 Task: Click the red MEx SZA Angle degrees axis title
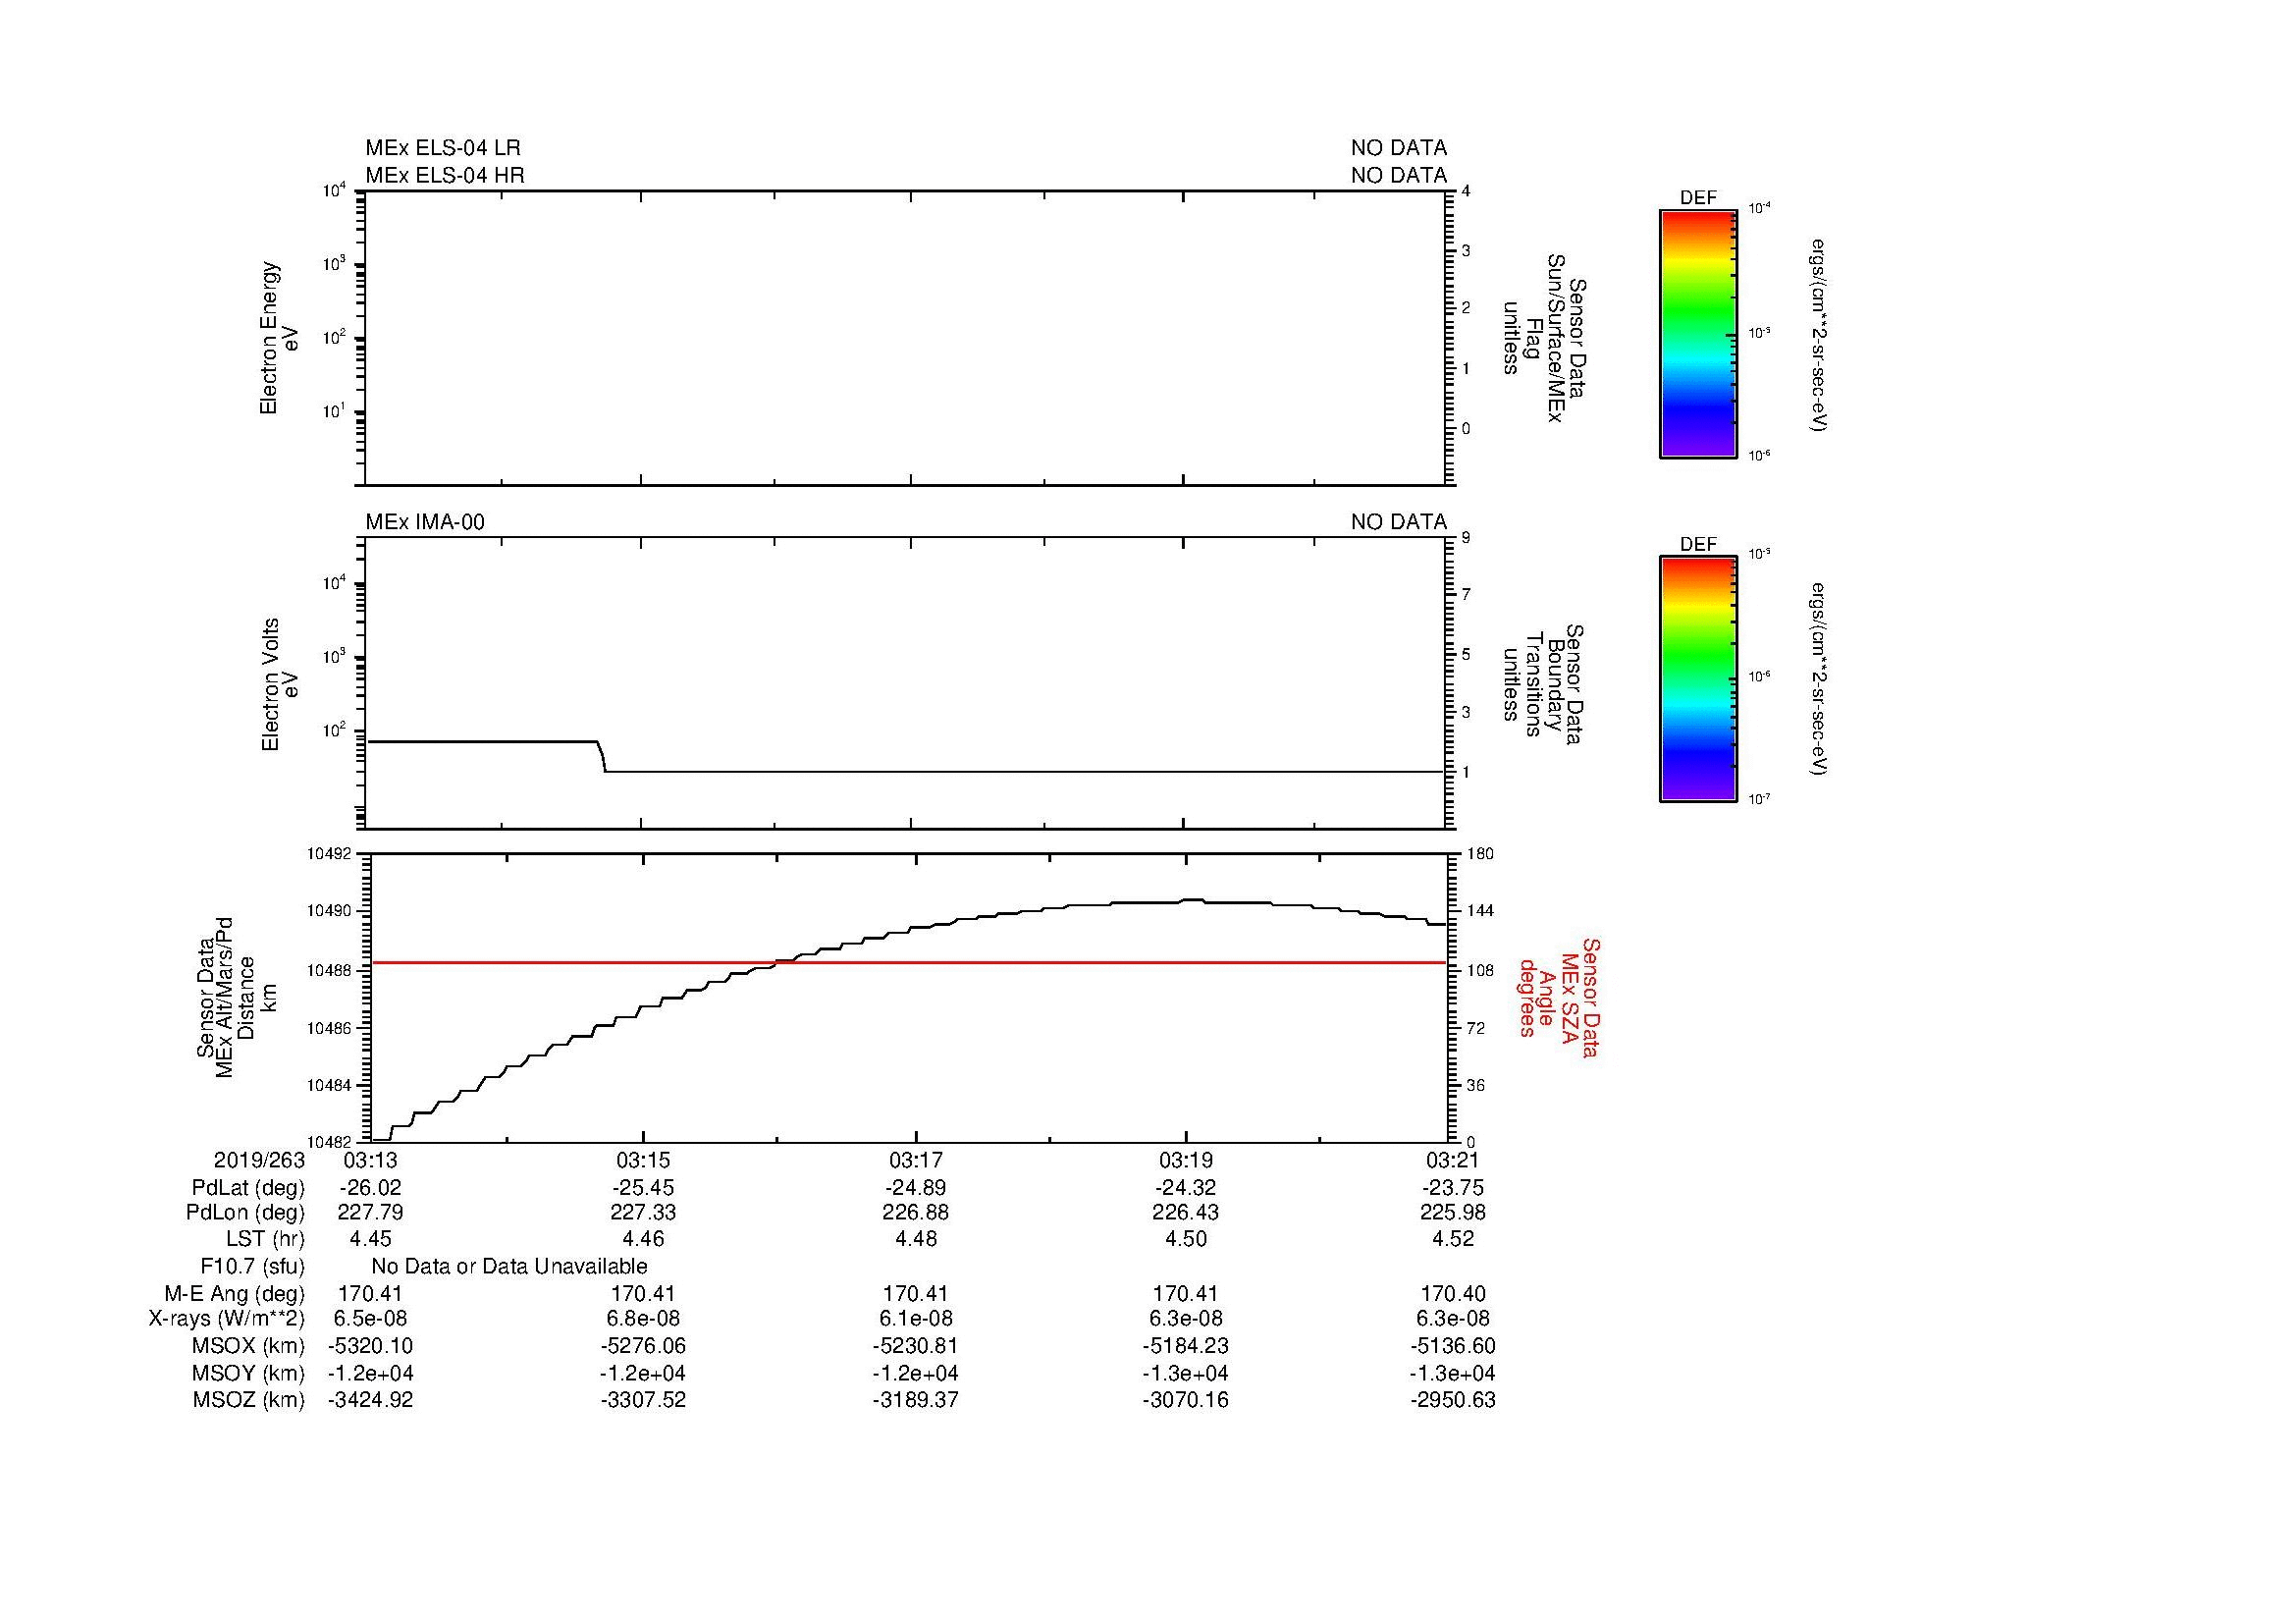(x=1558, y=997)
